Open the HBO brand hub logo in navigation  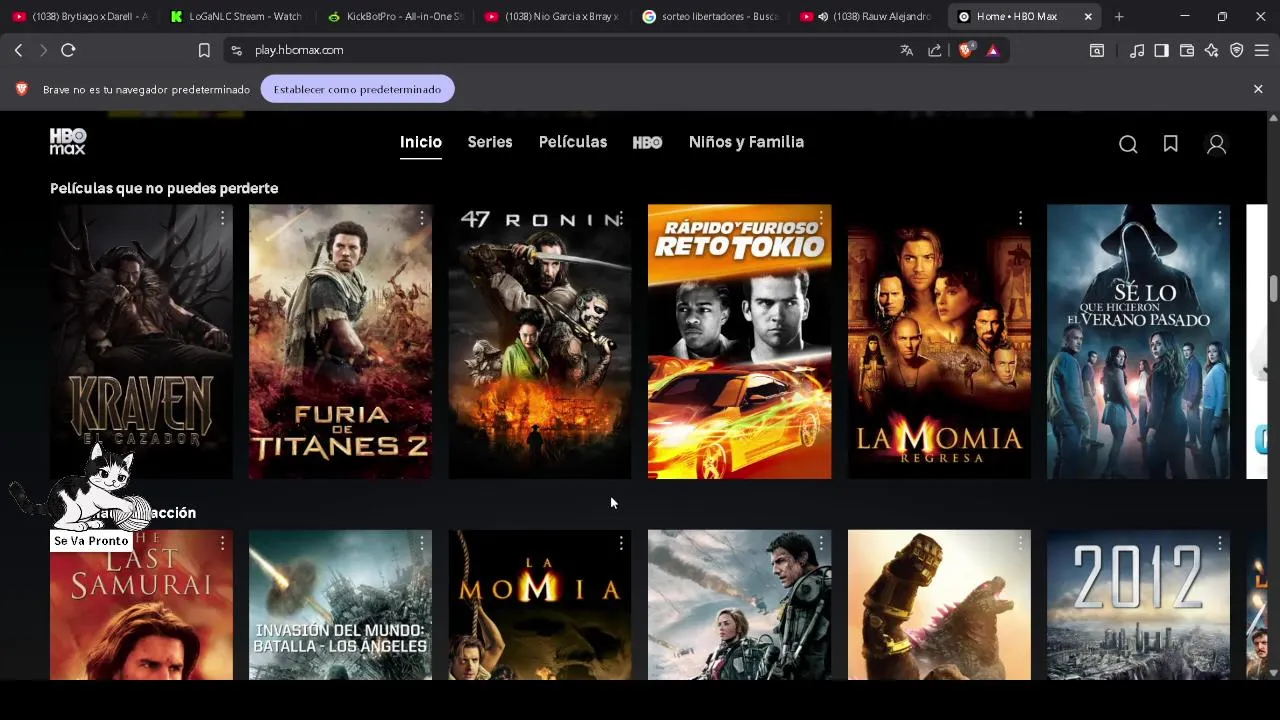click(647, 142)
